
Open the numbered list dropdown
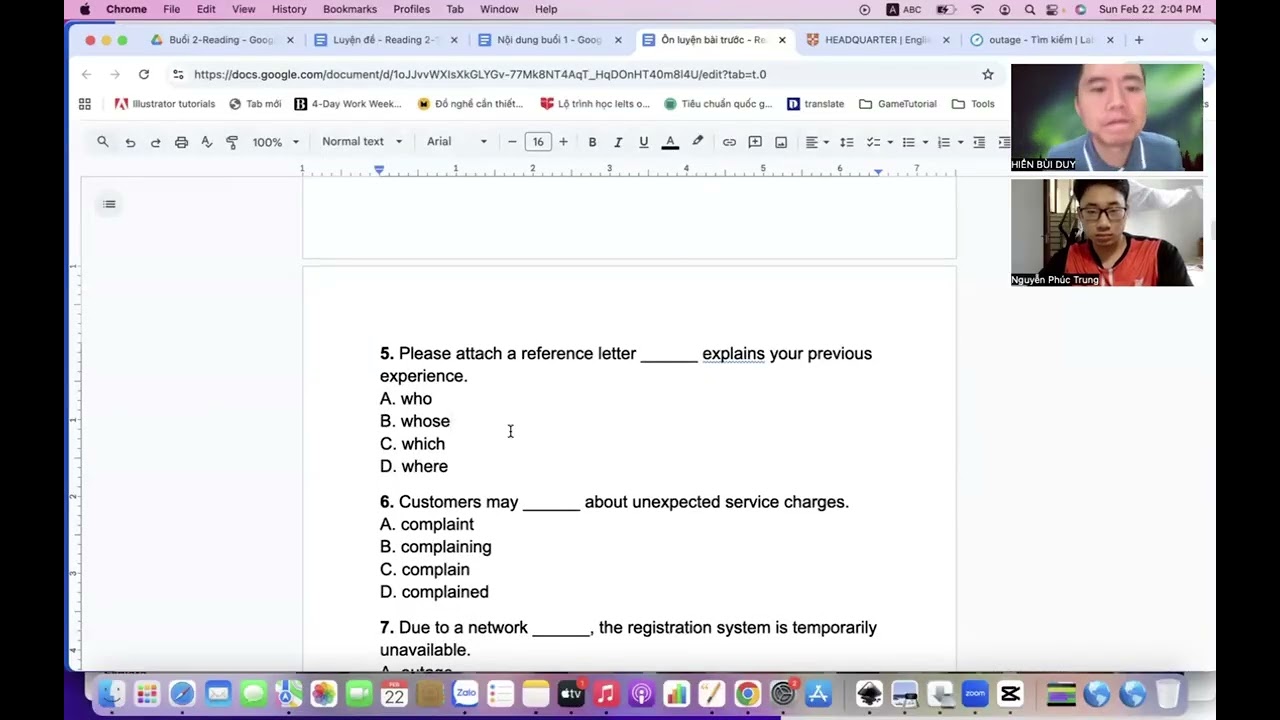(950, 142)
